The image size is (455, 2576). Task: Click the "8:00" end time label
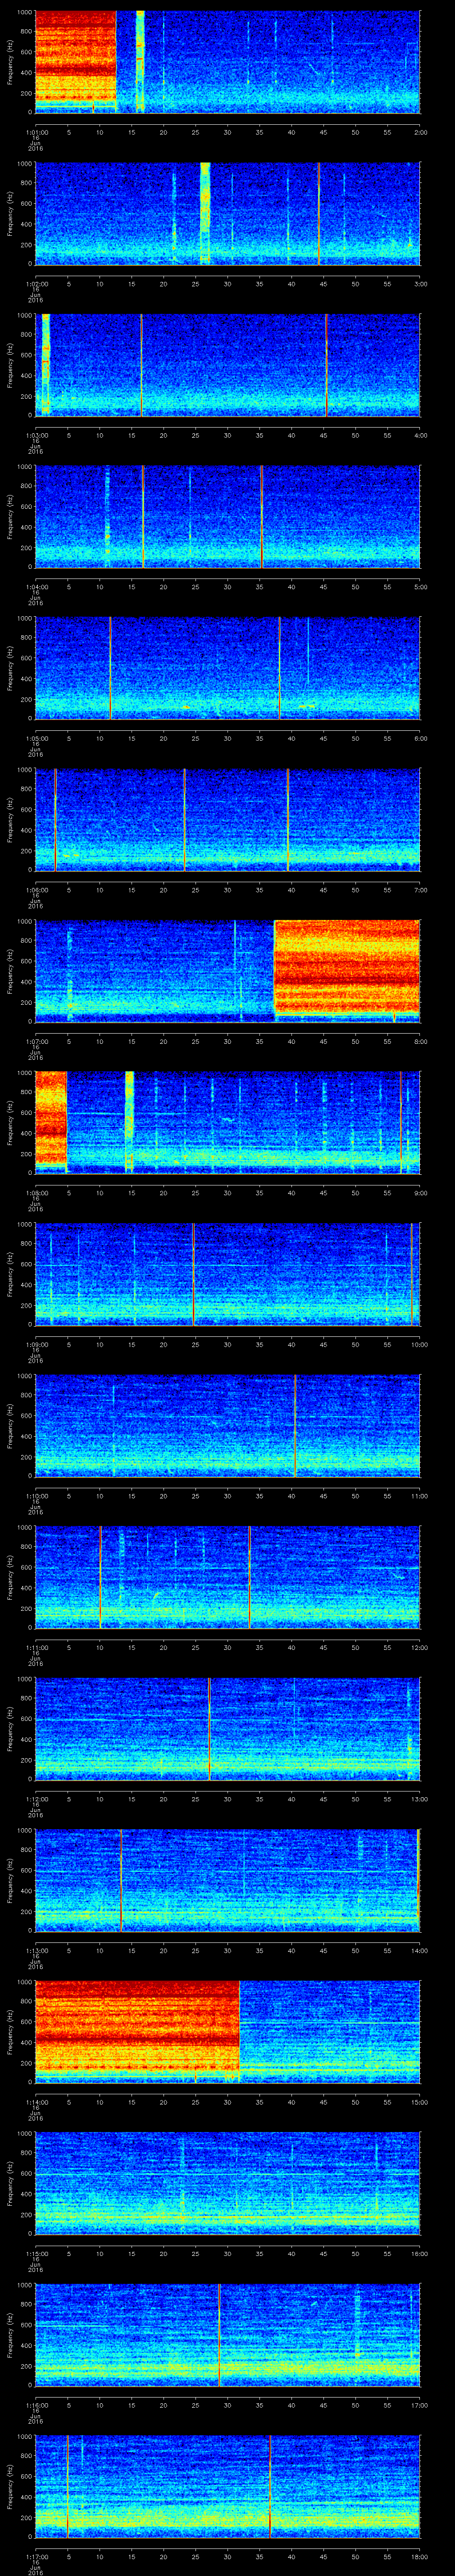click(420, 1041)
